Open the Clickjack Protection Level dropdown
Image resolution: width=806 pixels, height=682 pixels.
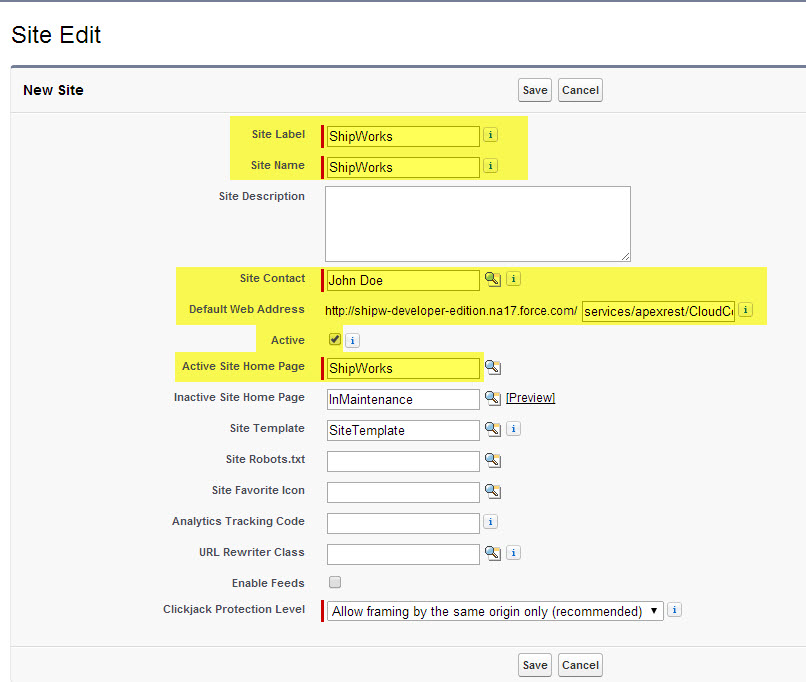click(495, 611)
